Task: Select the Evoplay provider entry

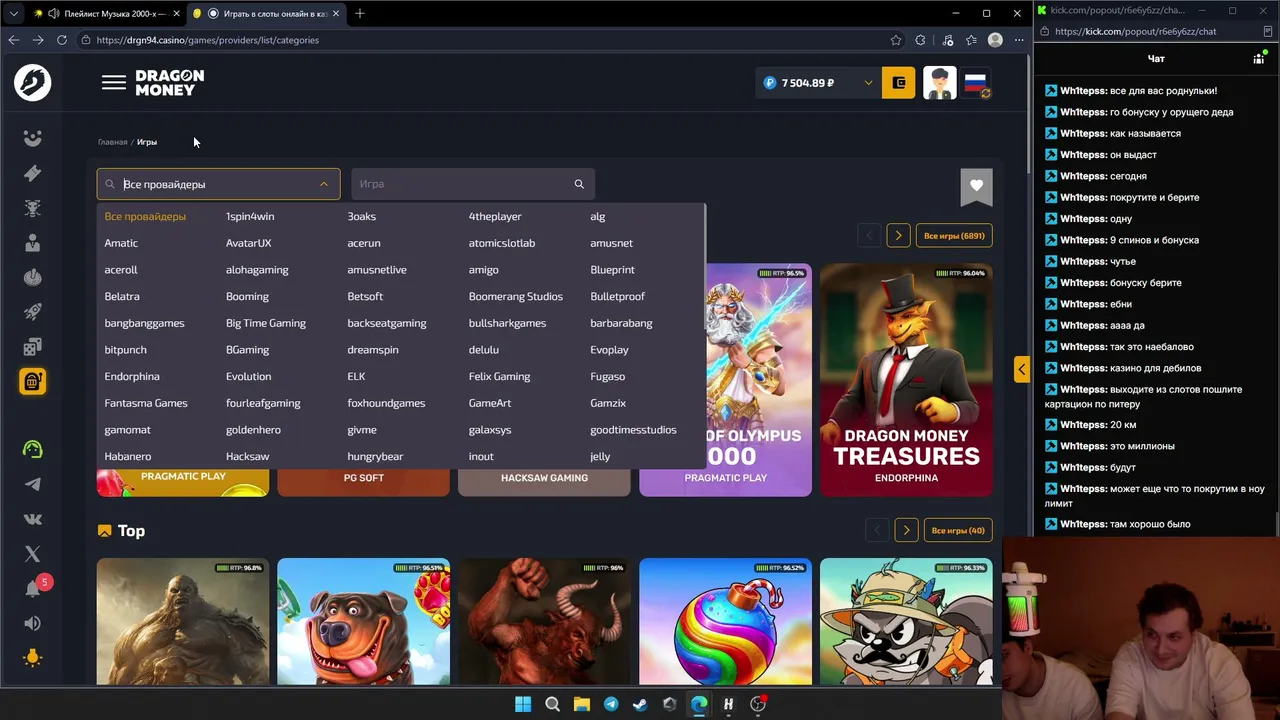Action: (x=609, y=350)
